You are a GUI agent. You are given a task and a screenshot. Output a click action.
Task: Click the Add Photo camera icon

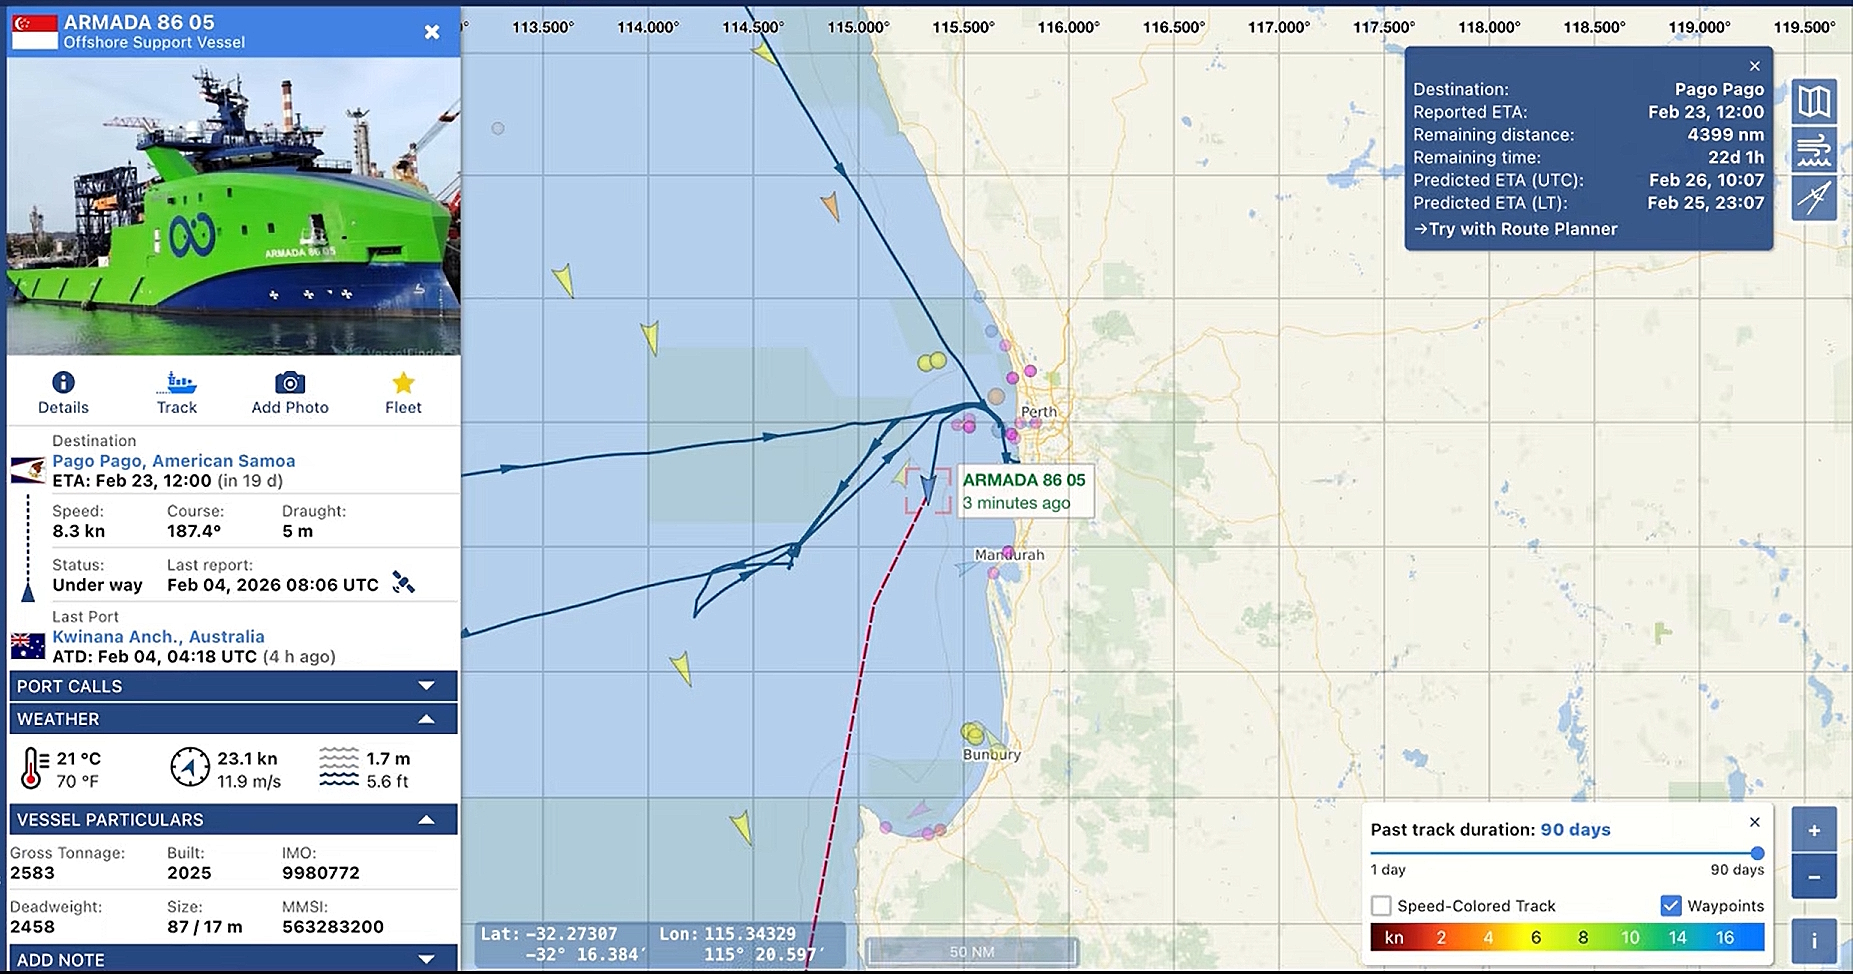[290, 383]
